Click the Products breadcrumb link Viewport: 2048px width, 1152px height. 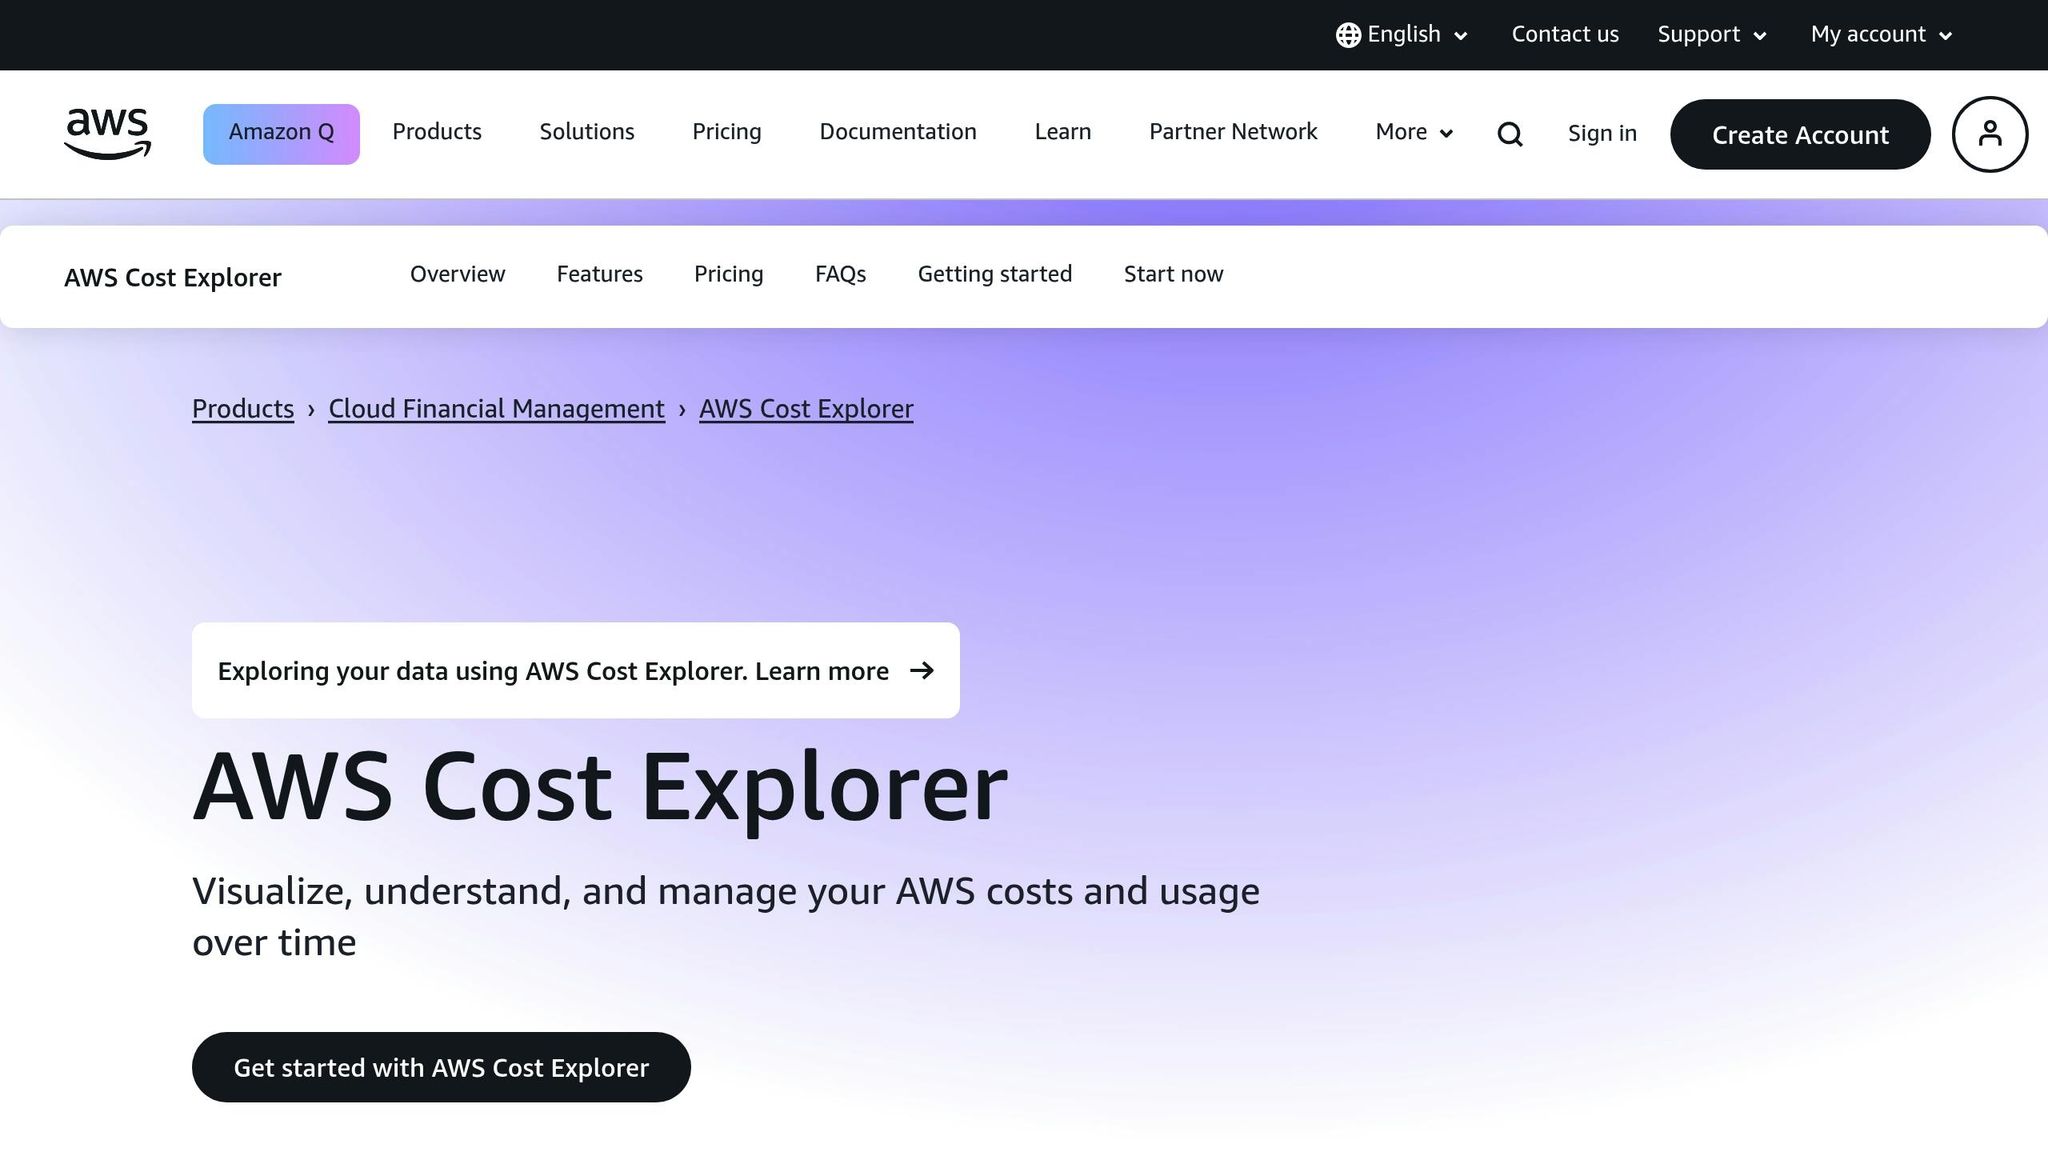[243, 409]
